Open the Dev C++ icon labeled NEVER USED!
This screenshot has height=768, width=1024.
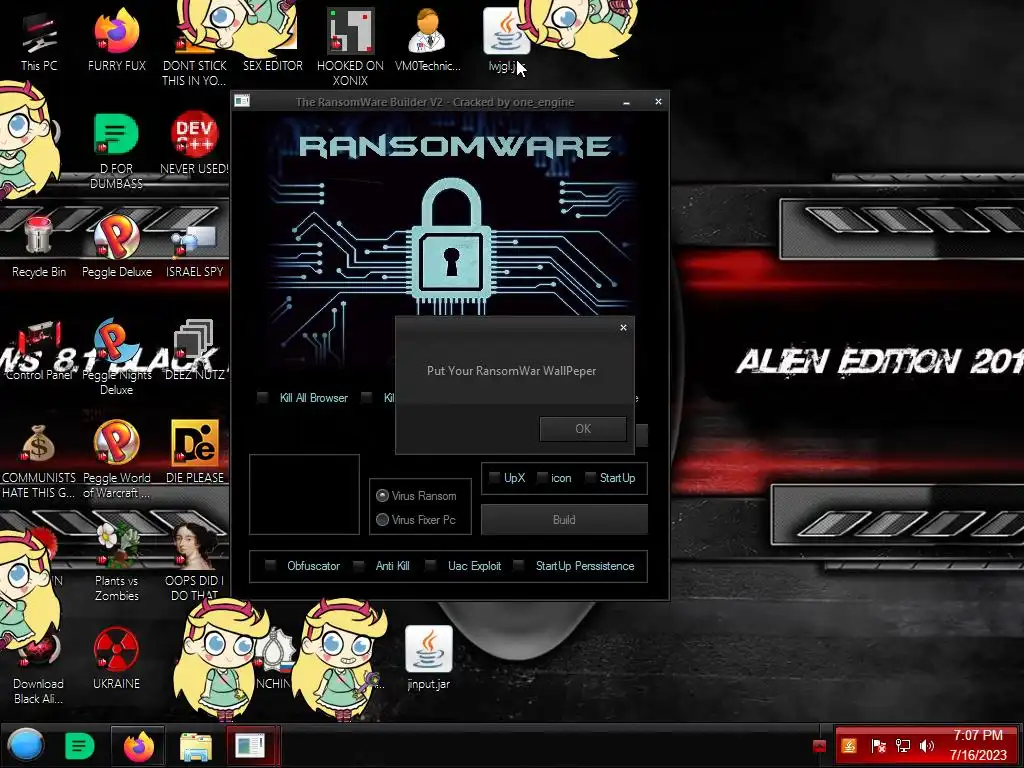(194, 144)
